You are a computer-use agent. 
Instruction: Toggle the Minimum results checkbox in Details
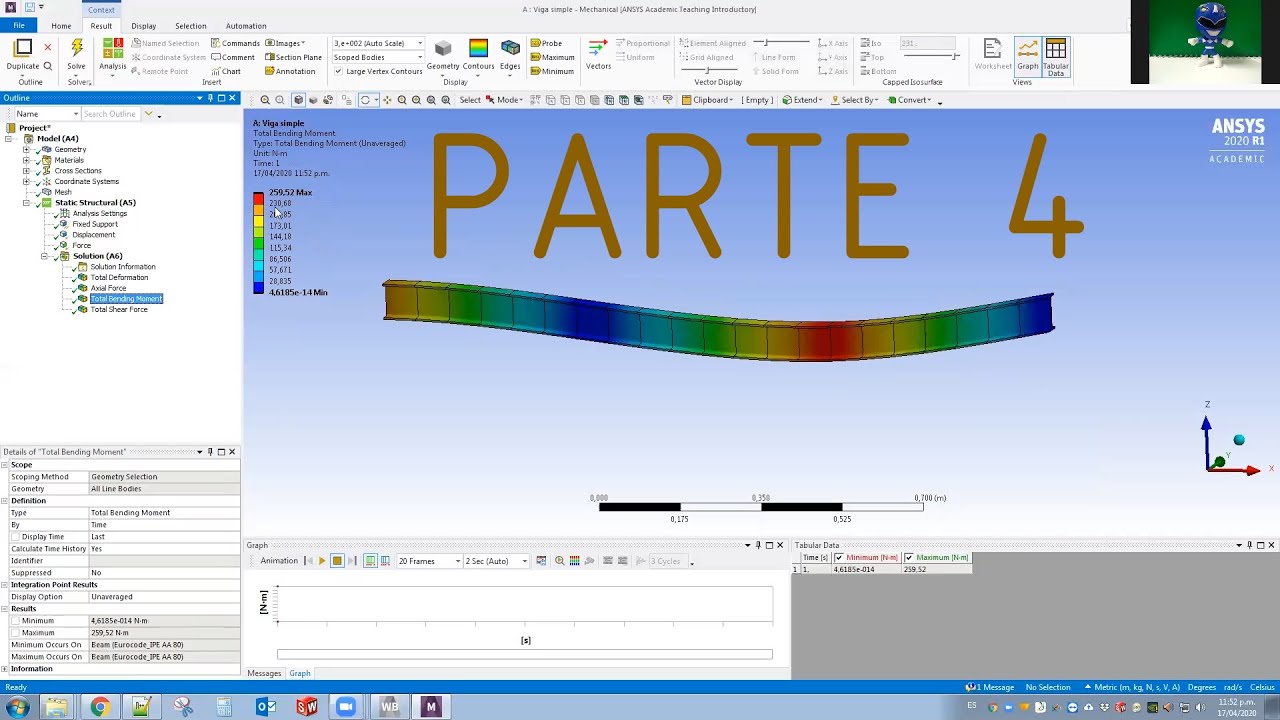pyautogui.click(x=15, y=621)
